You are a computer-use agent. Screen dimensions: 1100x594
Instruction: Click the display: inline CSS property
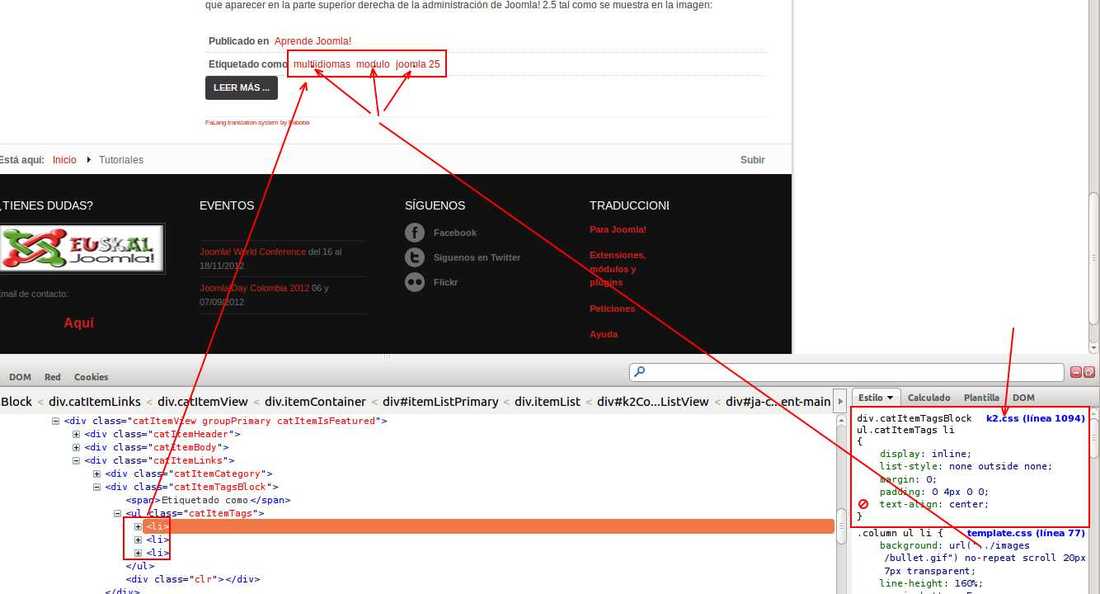pos(925,454)
